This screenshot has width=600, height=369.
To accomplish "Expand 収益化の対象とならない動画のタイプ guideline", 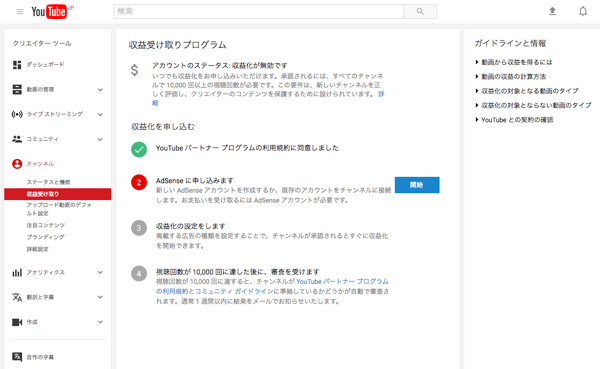I will coord(533,105).
